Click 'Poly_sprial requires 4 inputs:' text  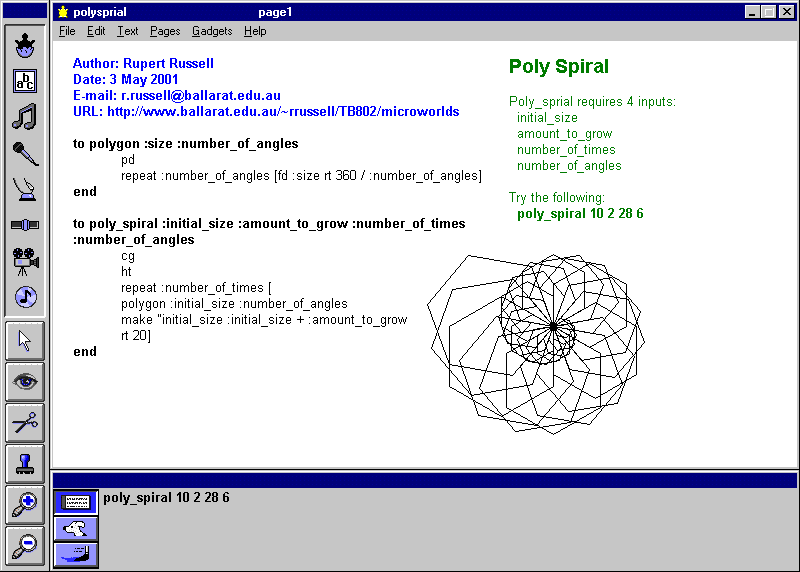tap(592, 102)
